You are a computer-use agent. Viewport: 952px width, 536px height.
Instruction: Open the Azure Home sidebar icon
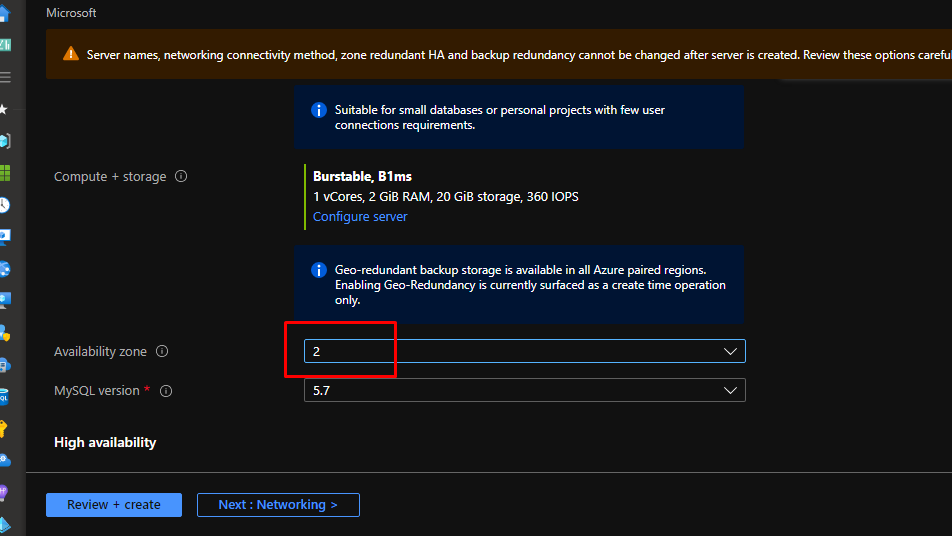click(5, 14)
